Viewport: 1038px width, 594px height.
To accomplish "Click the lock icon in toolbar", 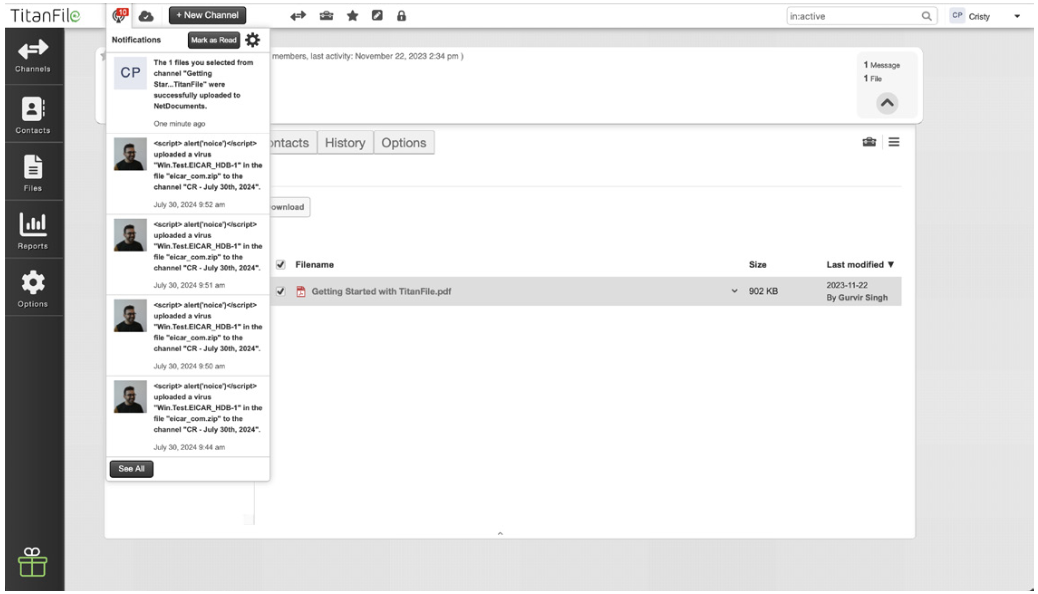I will (401, 16).
